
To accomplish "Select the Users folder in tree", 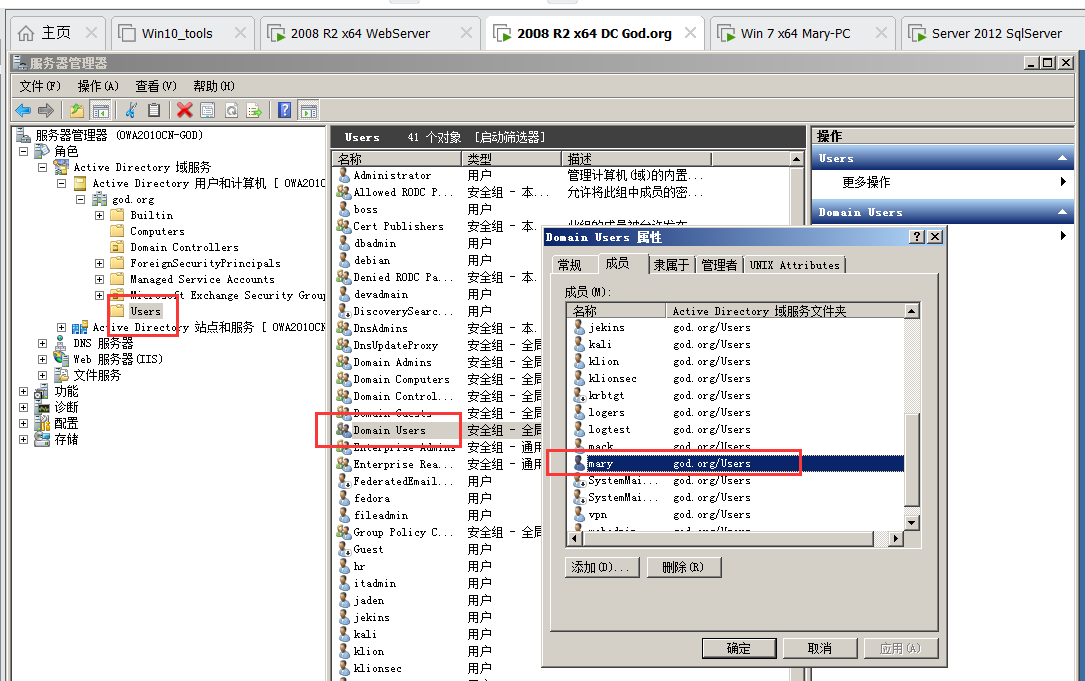I will [x=145, y=311].
